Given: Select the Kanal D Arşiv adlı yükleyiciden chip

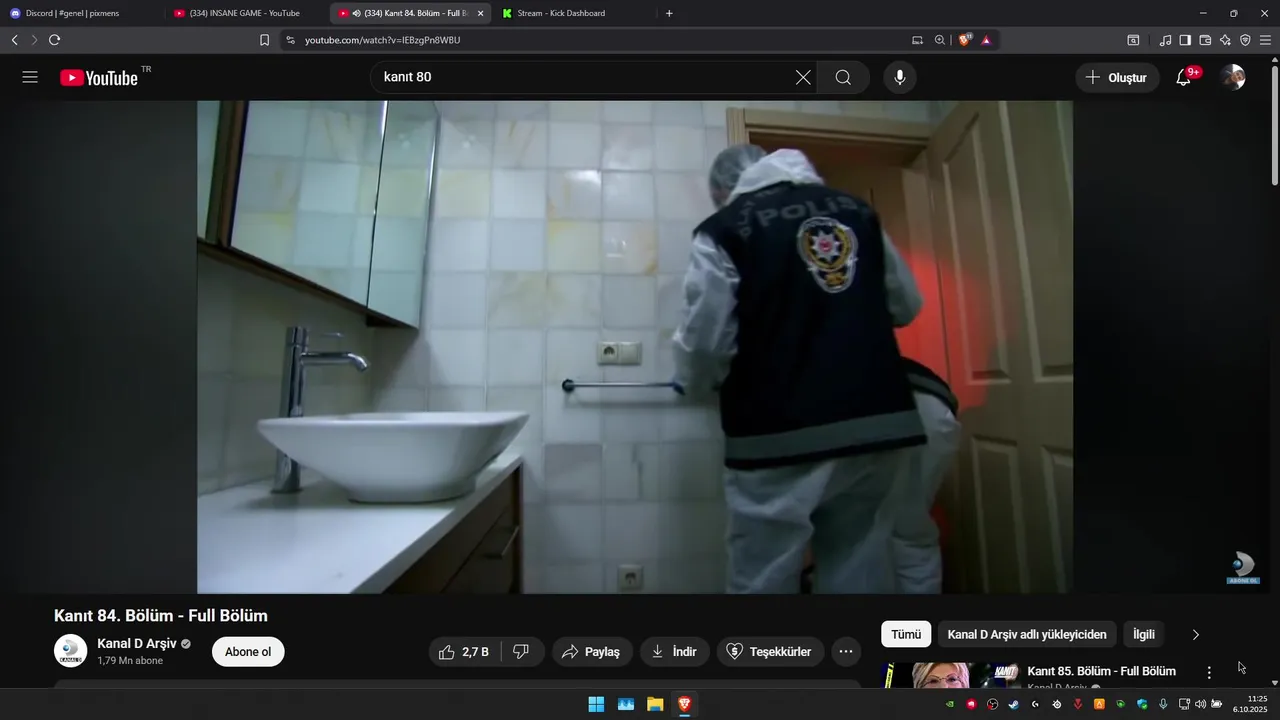Looking at the screenshot, I should pos(1027,634).
